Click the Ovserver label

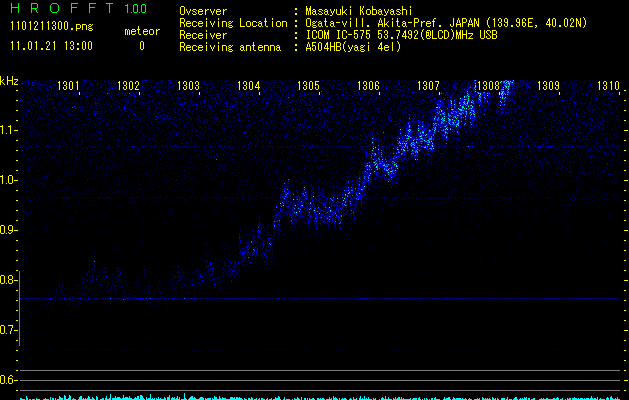pyautogui.click(x=203, y=11)
